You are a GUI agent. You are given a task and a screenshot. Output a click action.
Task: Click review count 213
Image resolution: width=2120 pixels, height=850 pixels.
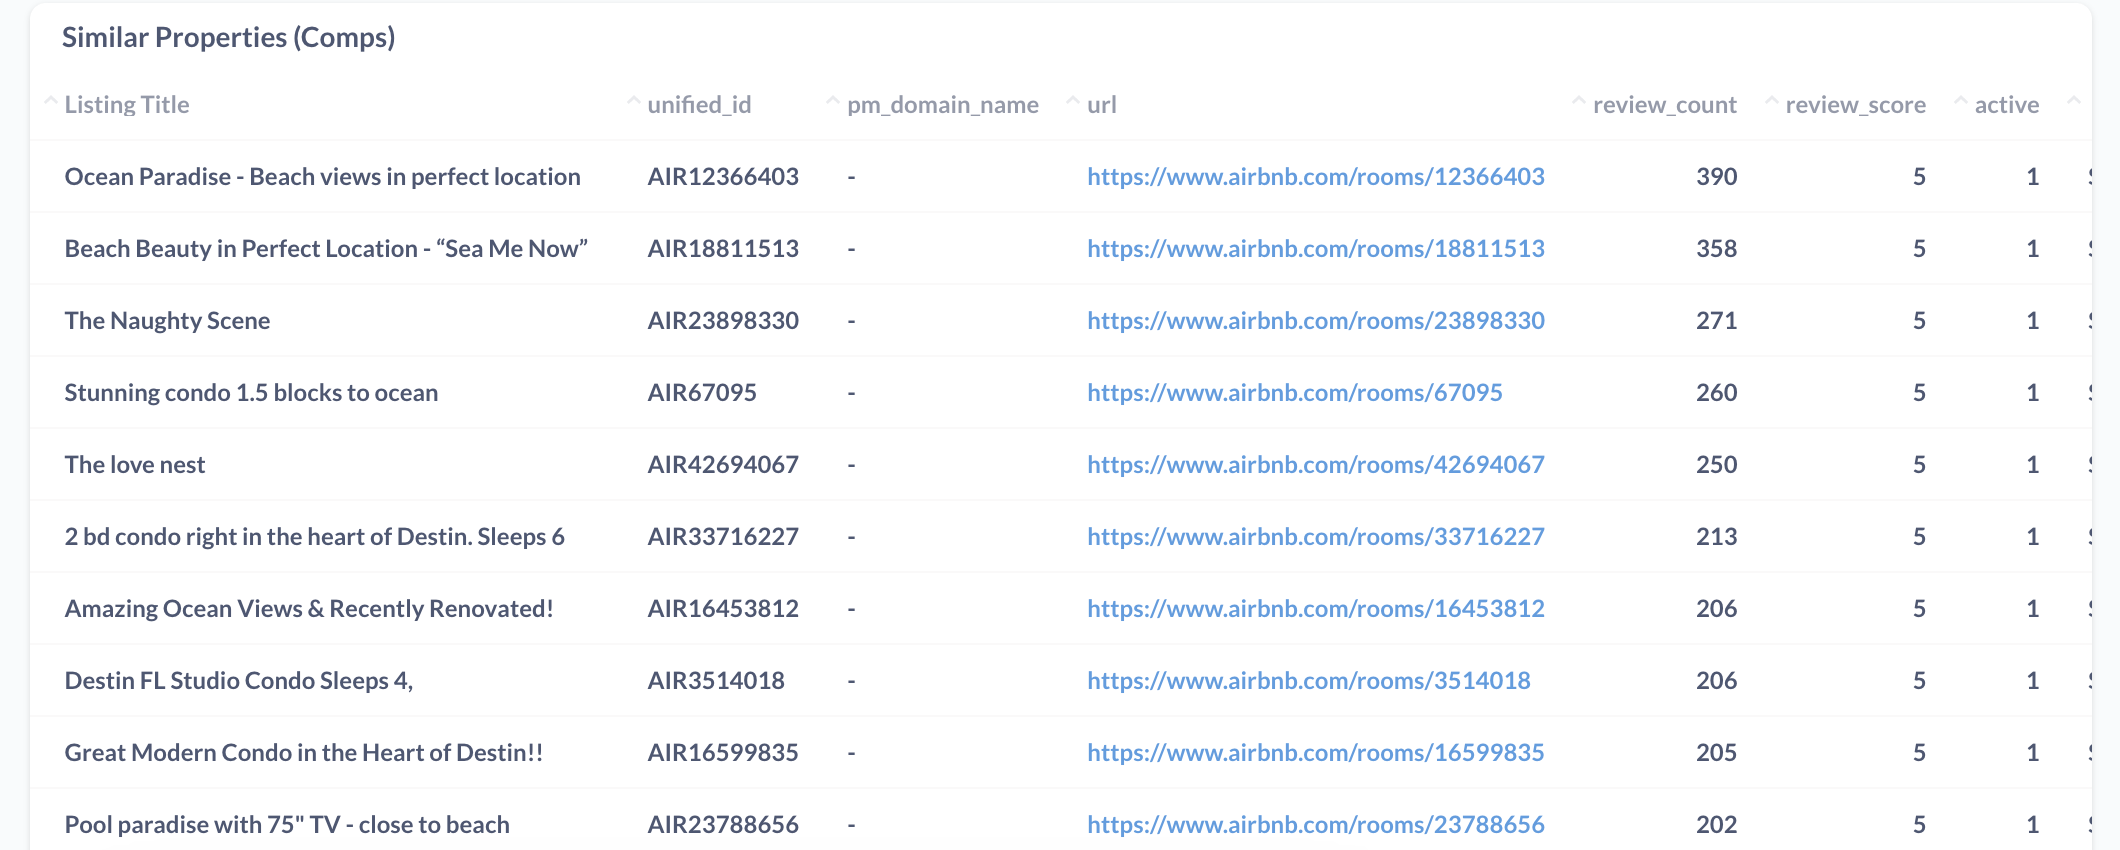coord(1716,537)
